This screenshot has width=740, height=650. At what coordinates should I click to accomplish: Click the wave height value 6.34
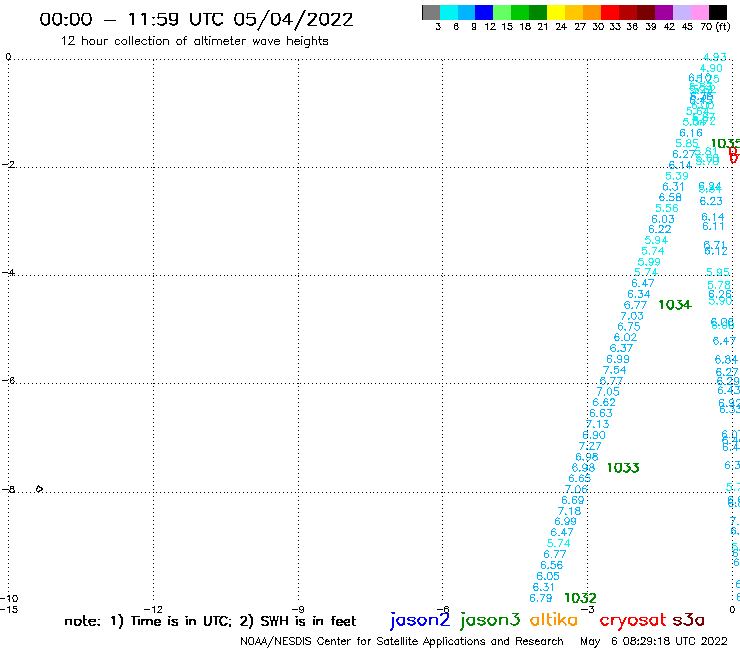point(639,294)
